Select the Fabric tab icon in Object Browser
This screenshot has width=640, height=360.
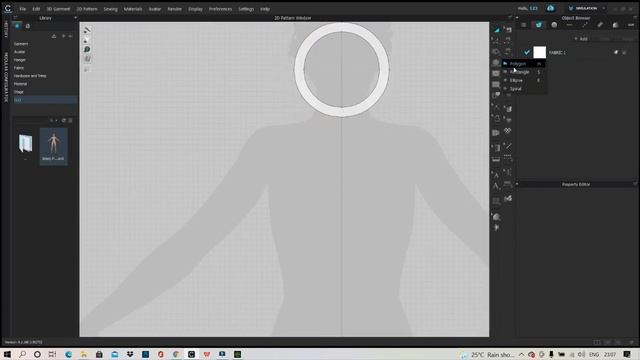pos(539,25)
